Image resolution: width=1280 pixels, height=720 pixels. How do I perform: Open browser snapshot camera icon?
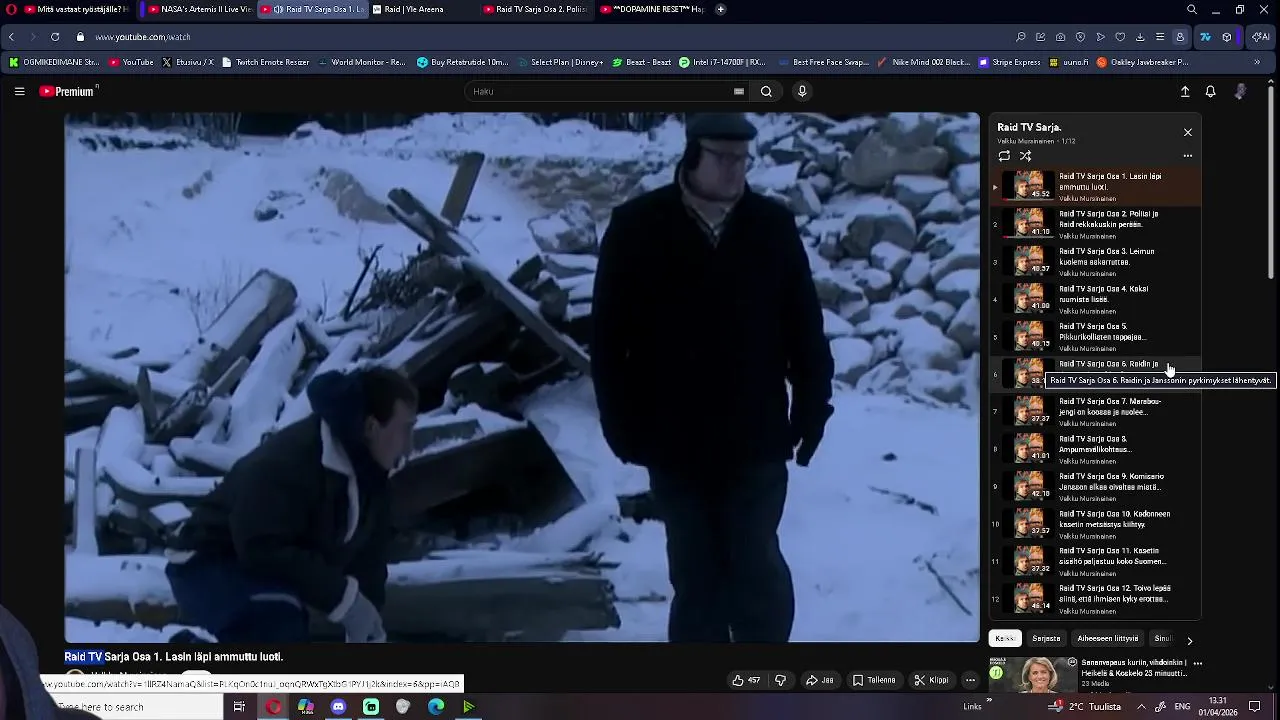point(1060,37)
